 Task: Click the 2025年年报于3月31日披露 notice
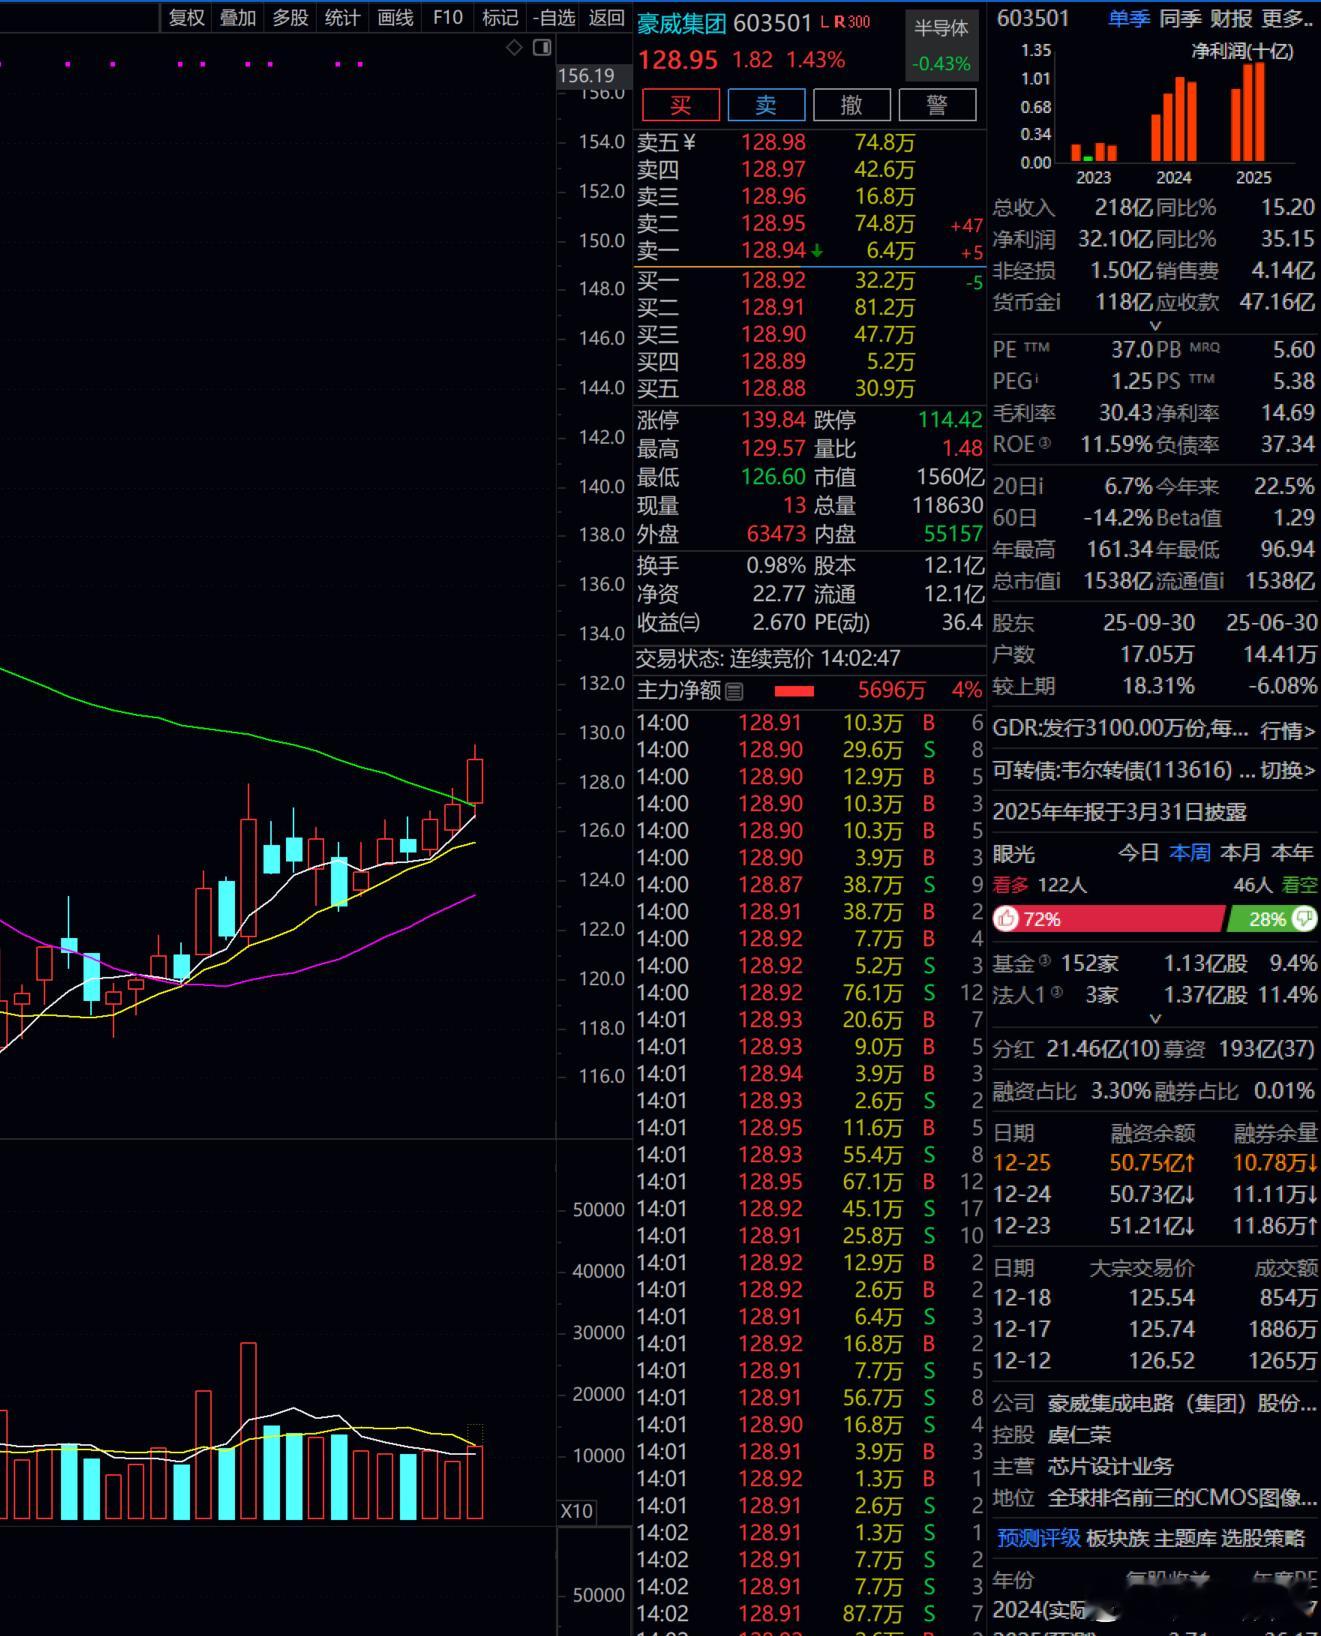(1120, 812)
